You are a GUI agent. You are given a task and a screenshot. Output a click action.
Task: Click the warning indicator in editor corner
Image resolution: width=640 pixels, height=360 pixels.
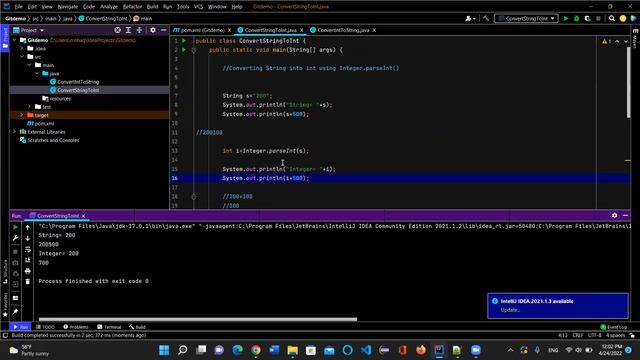[606, 42]
